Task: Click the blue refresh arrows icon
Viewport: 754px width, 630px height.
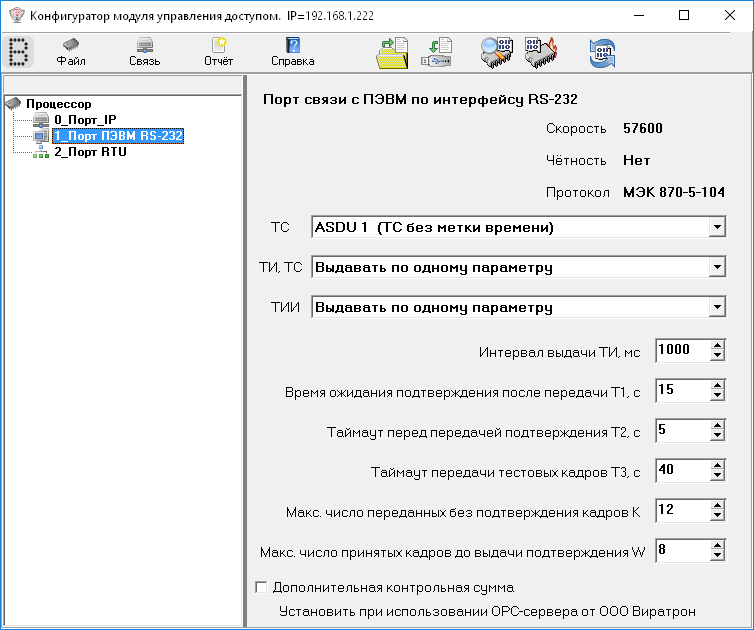Action: [602, 52]
